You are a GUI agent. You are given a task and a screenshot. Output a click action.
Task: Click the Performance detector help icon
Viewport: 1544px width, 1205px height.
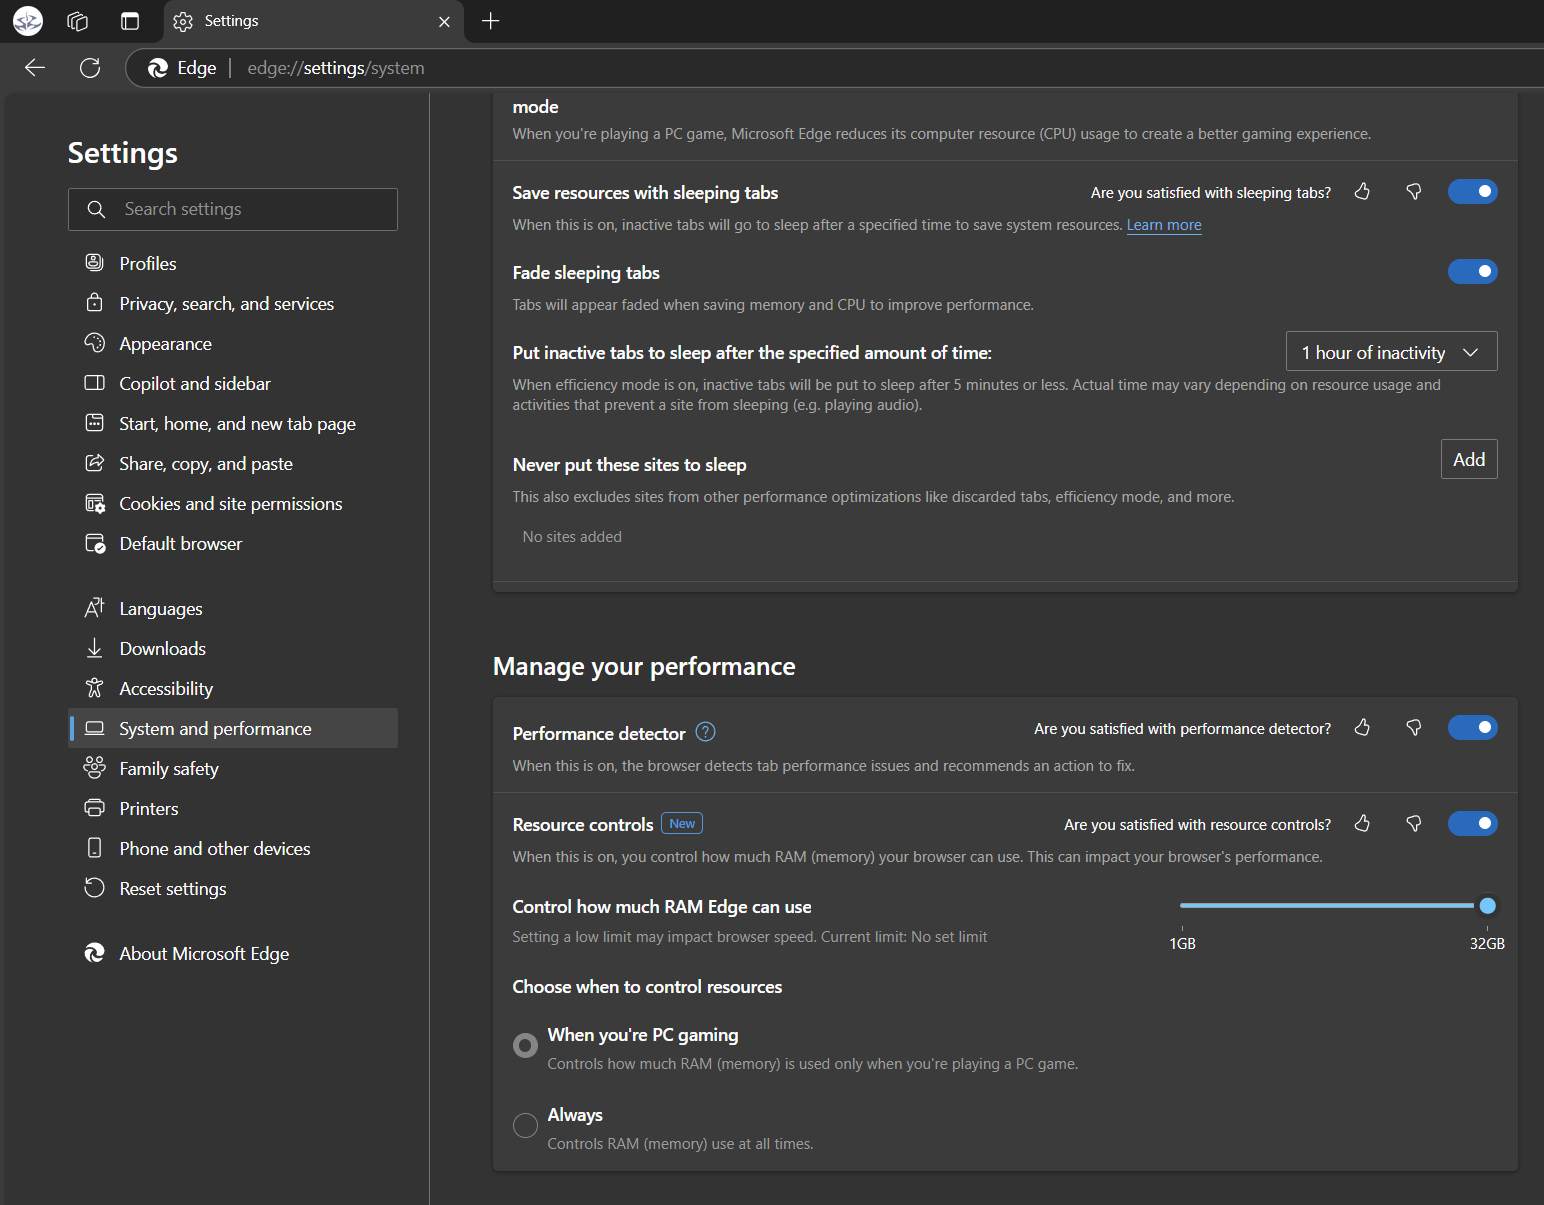pos(705,732)
